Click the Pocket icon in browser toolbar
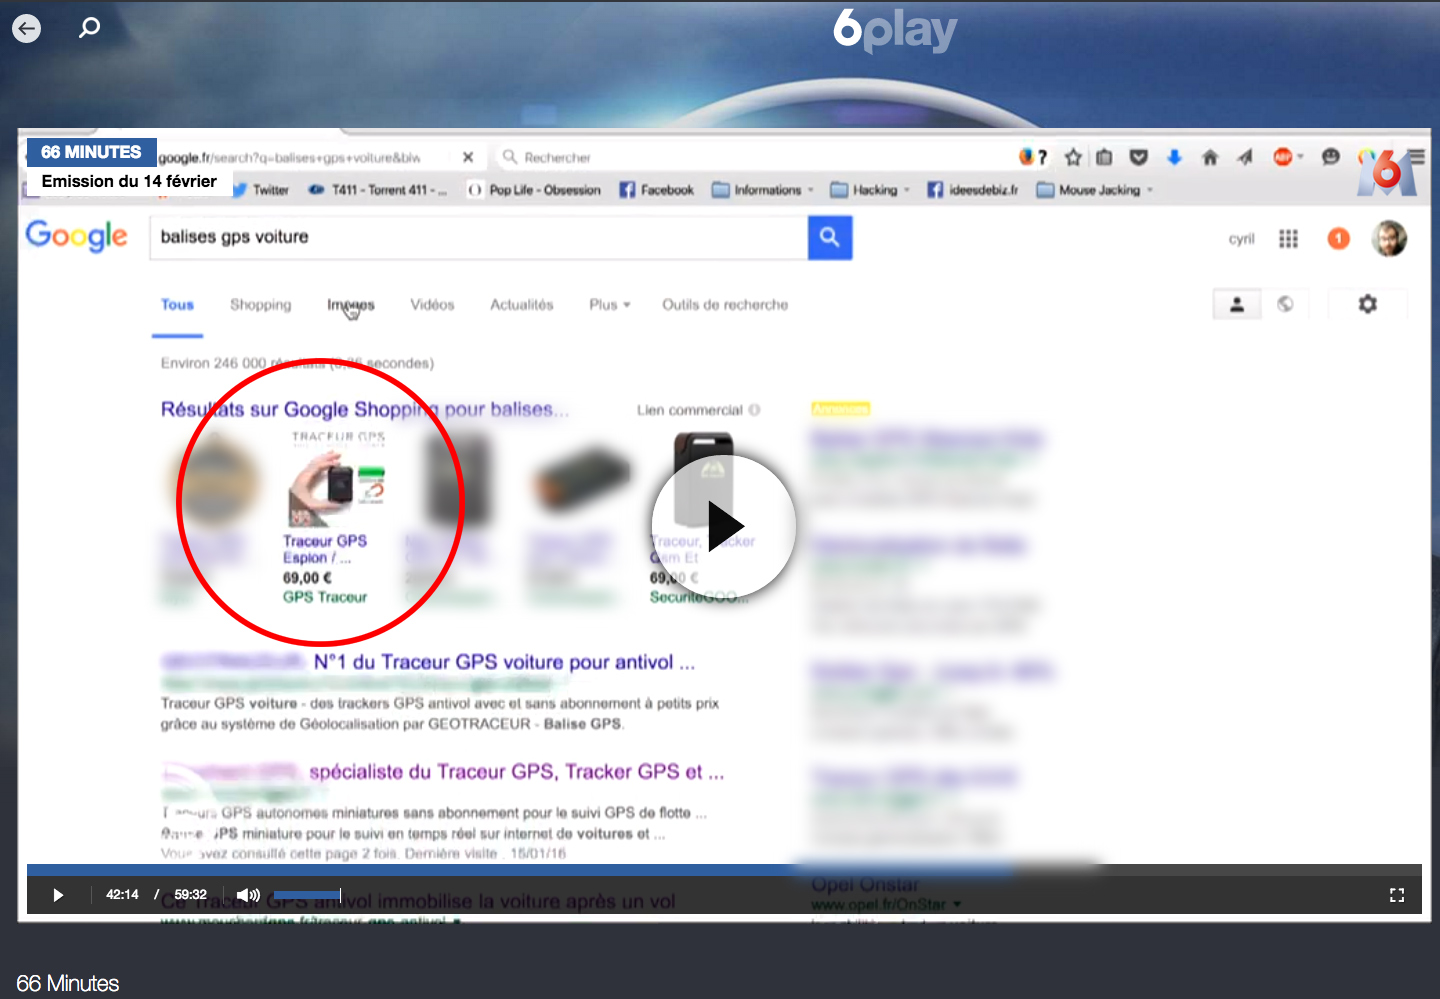The image size is (1440, 999). (1138, 157)
